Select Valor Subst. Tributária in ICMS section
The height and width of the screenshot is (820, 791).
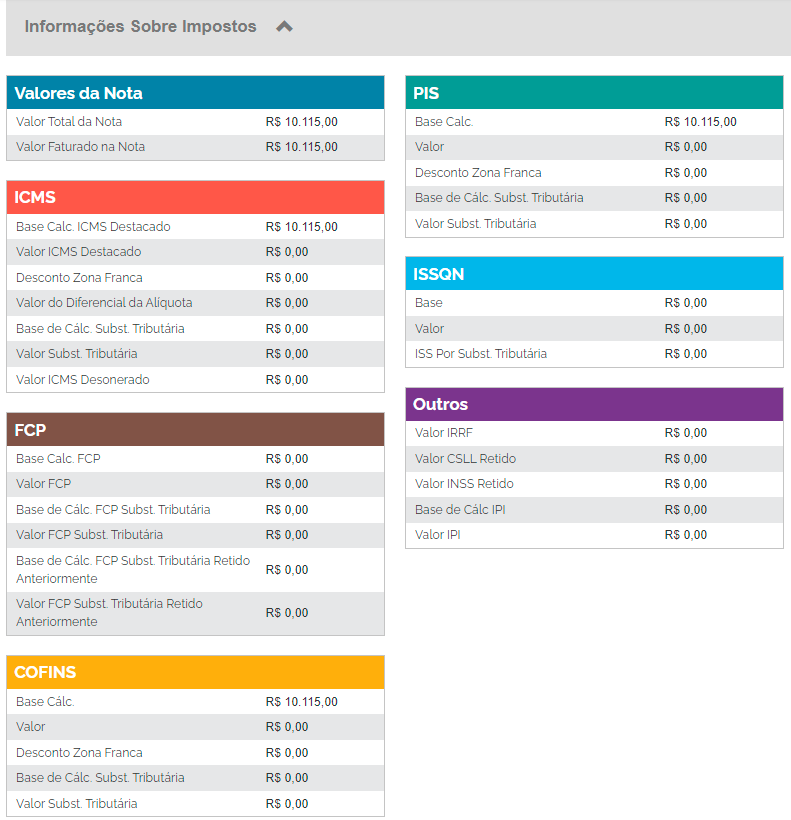(x=77, y=354)
